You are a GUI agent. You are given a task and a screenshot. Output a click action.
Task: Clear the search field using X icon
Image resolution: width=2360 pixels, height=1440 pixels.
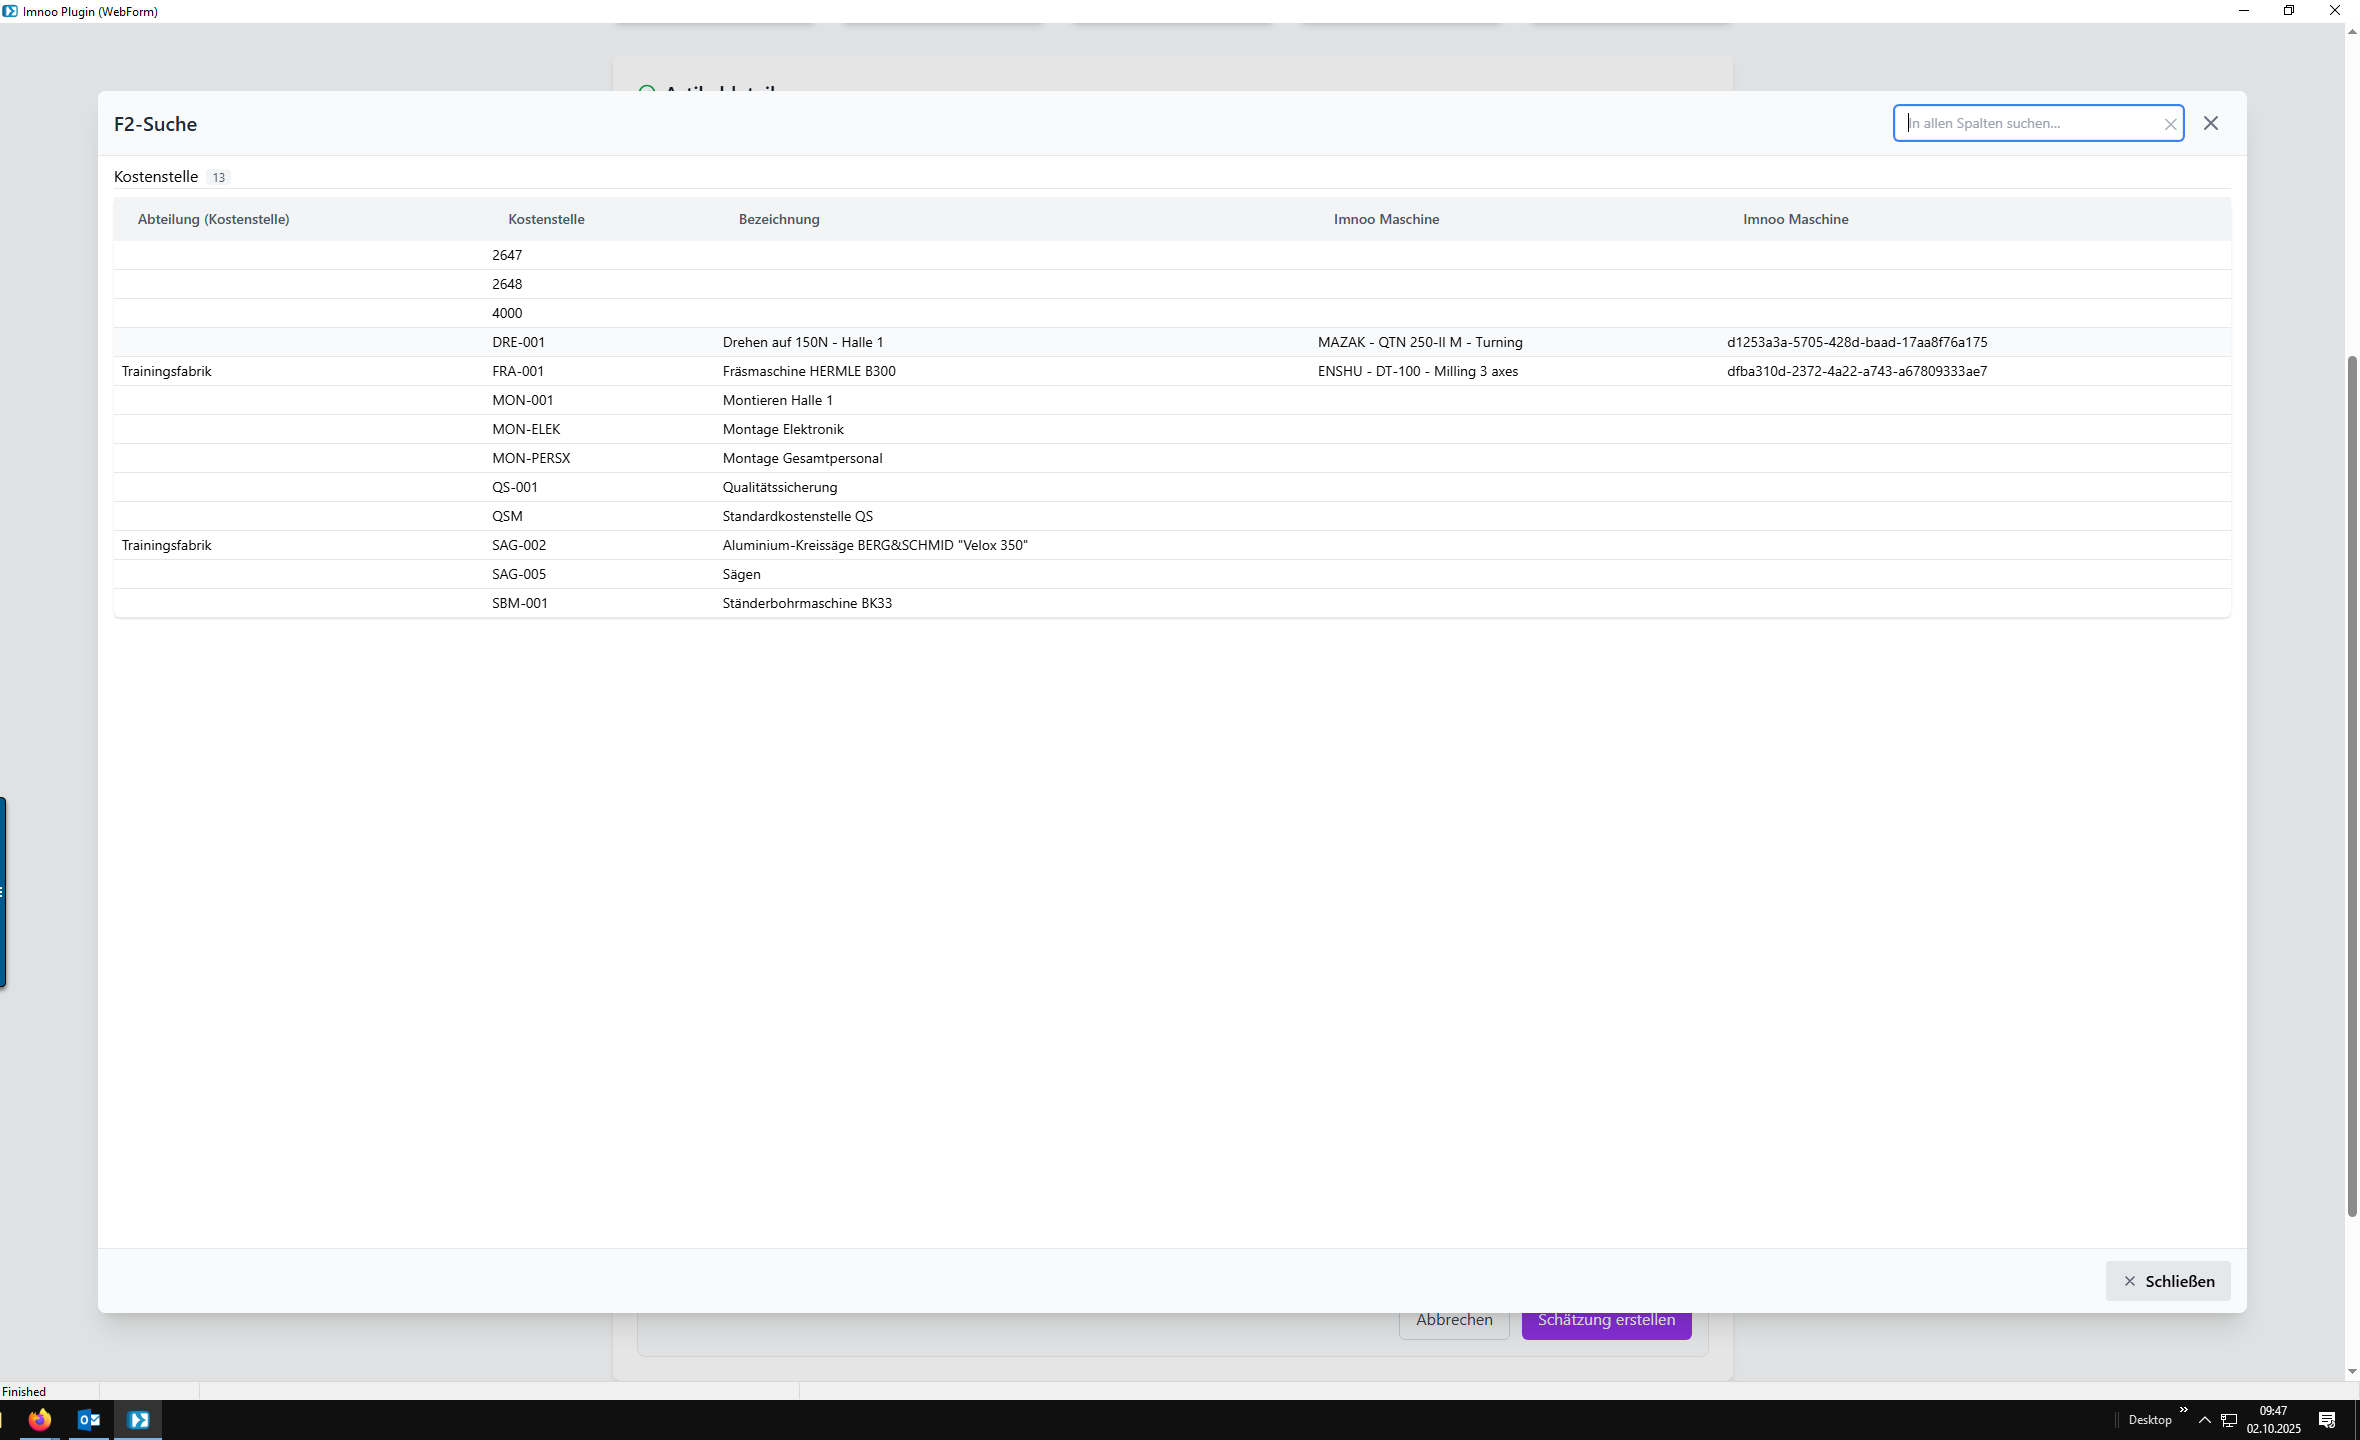point(2169,124)
